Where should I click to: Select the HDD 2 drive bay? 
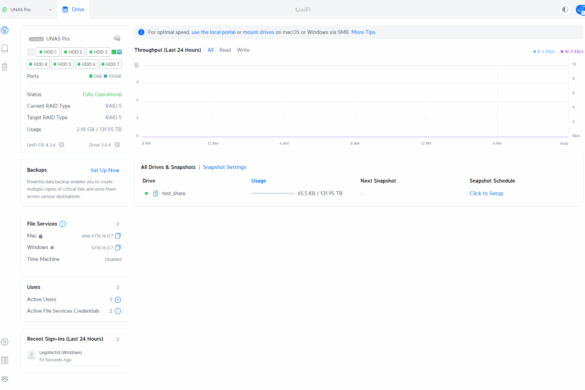pos(73,52)
